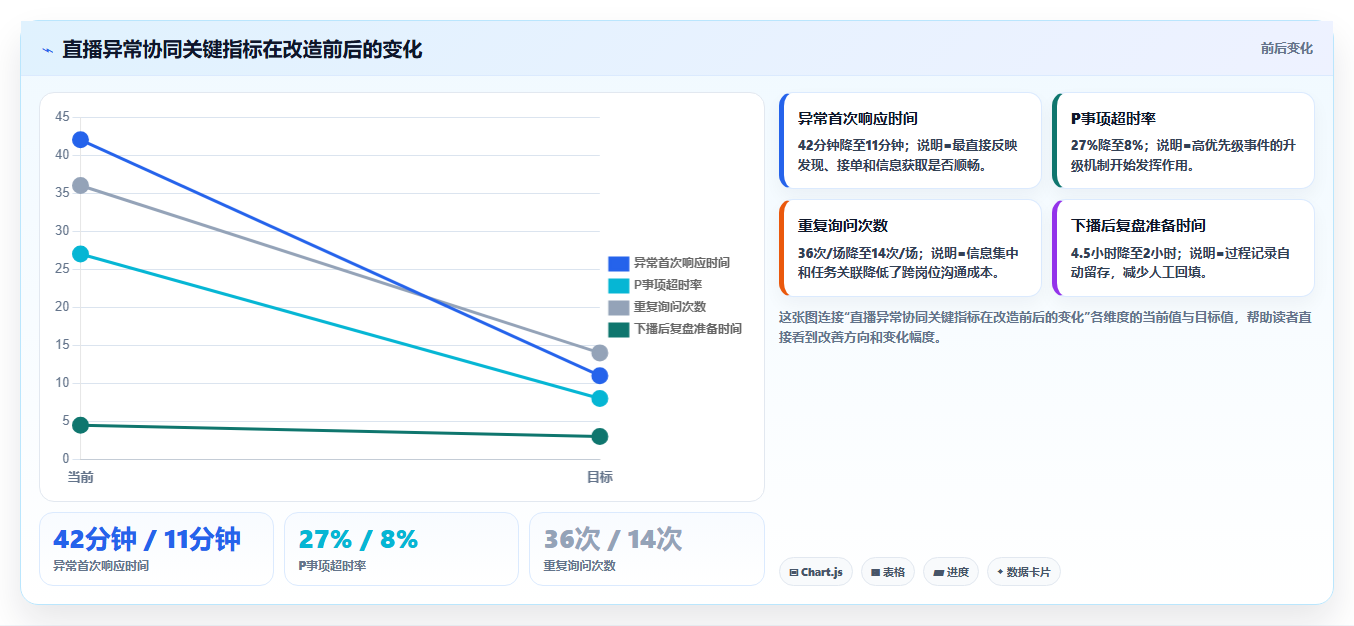Click the cyan target point at 8
This screenshot has width=1354, height=626.
(600, 398)
